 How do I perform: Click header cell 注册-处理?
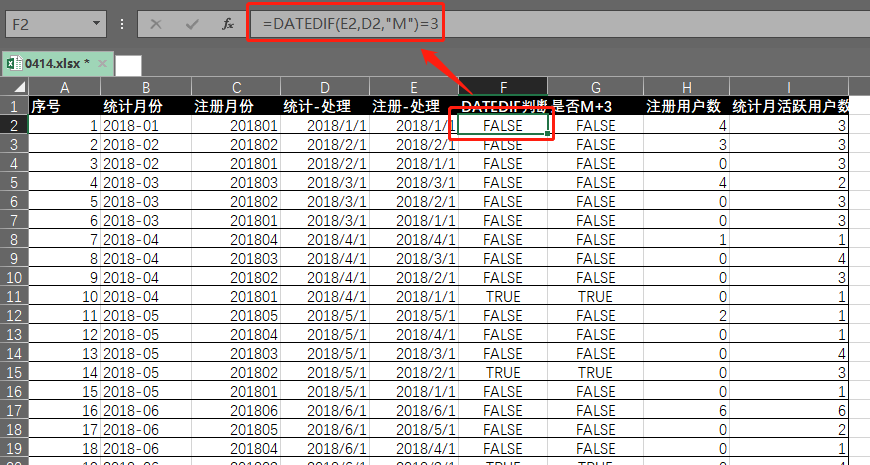pyautogui.click(x=413, y=106)
